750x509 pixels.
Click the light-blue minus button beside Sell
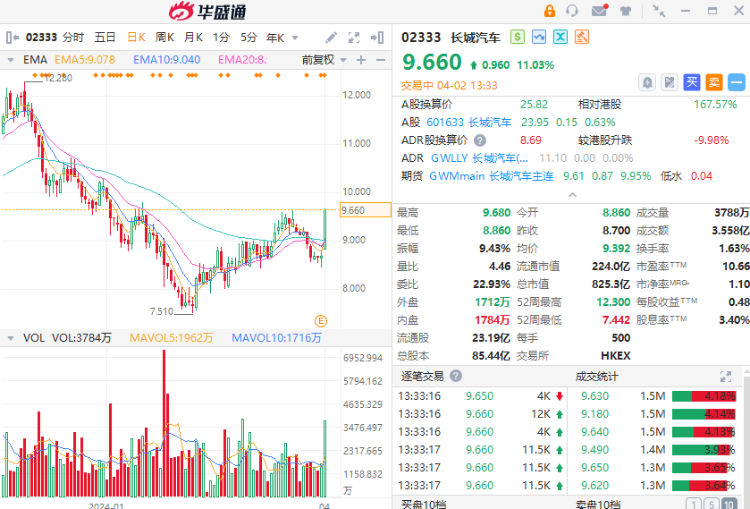coord(736,83)
